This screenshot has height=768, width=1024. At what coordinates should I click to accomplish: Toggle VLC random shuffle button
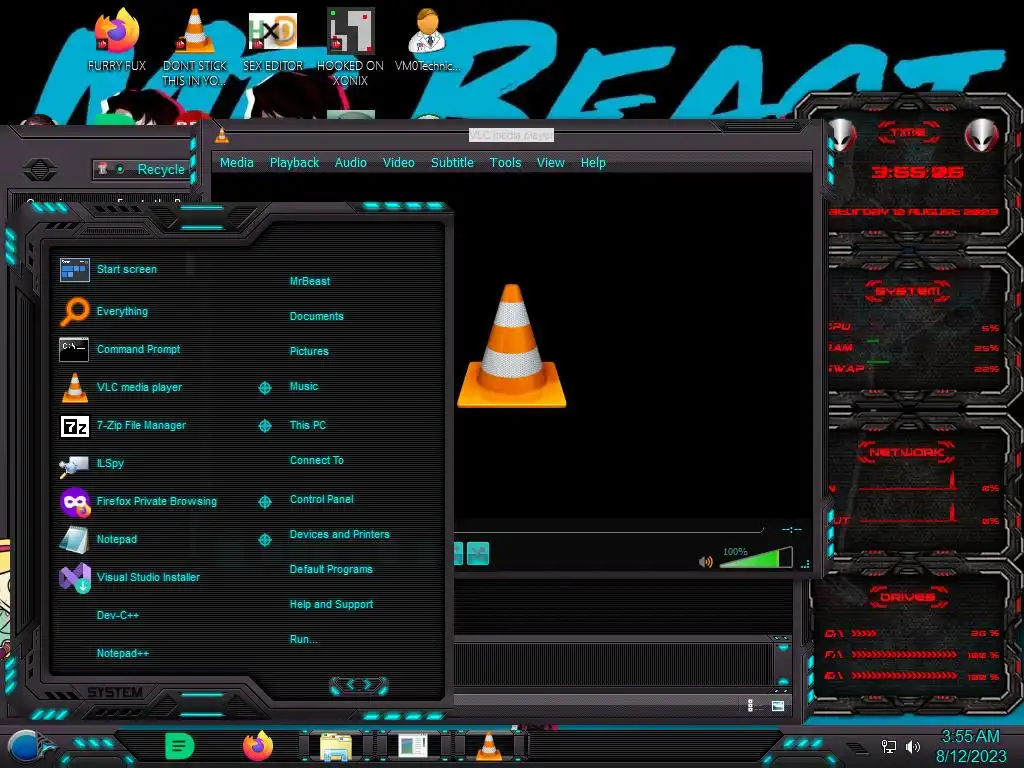point(478,554)
